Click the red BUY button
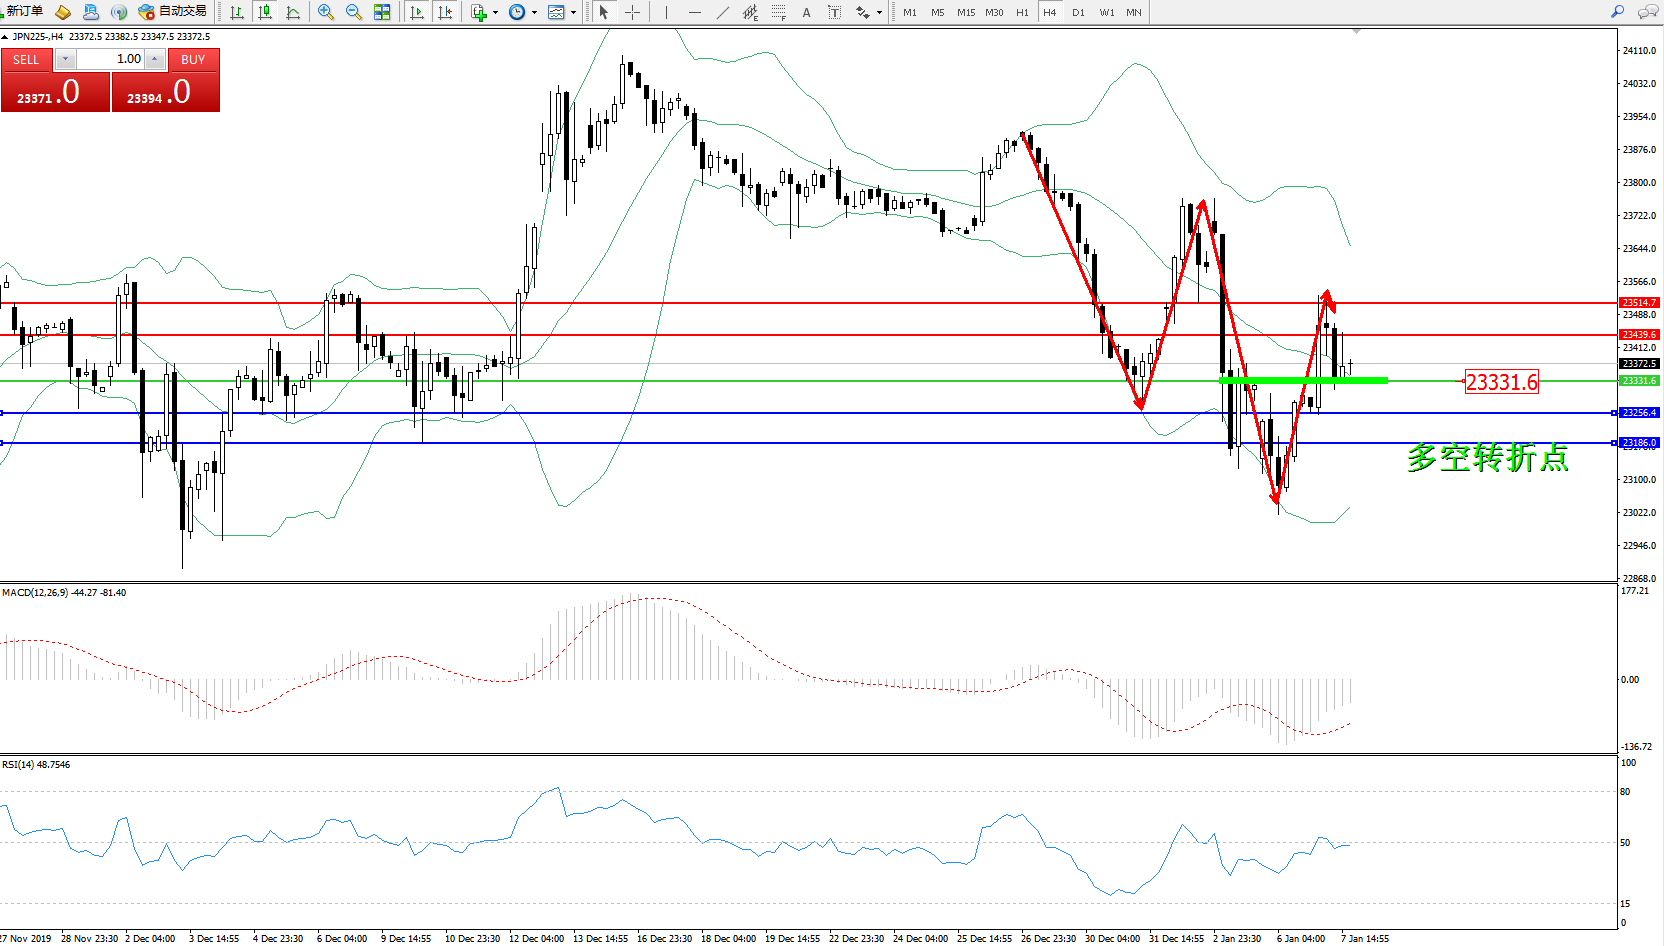The image size is (1664, 946). point(193,60)
